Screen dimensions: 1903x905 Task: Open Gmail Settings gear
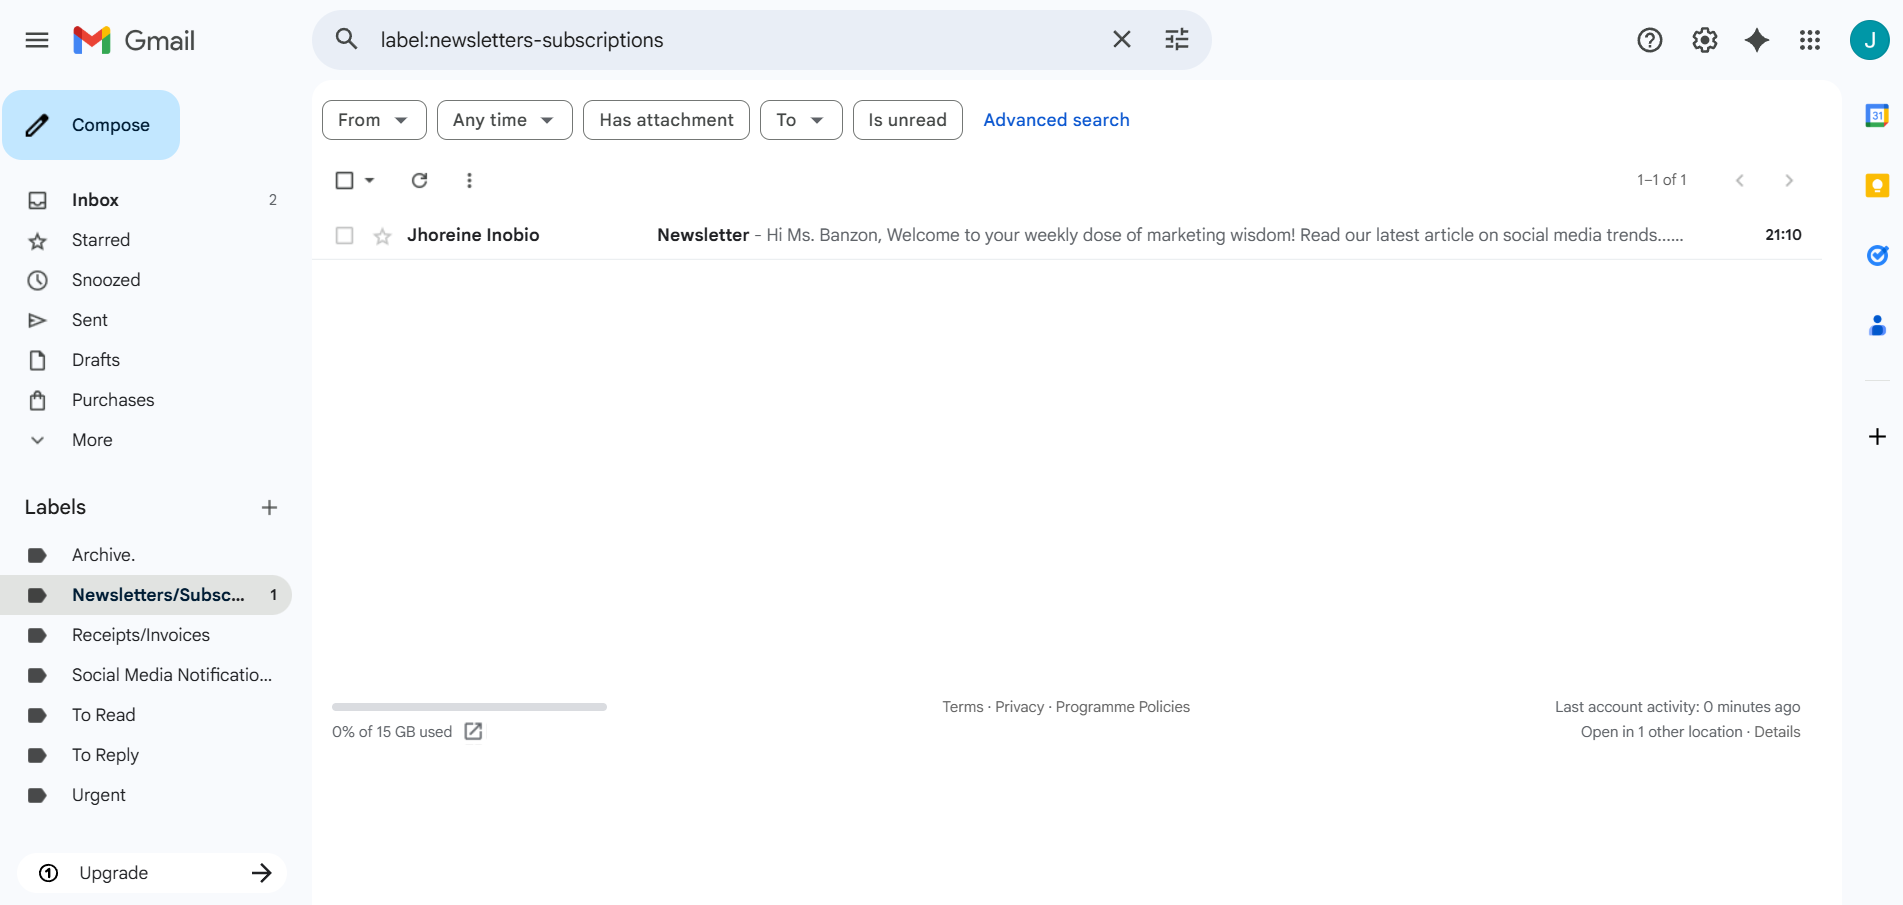pos(1704,40)
